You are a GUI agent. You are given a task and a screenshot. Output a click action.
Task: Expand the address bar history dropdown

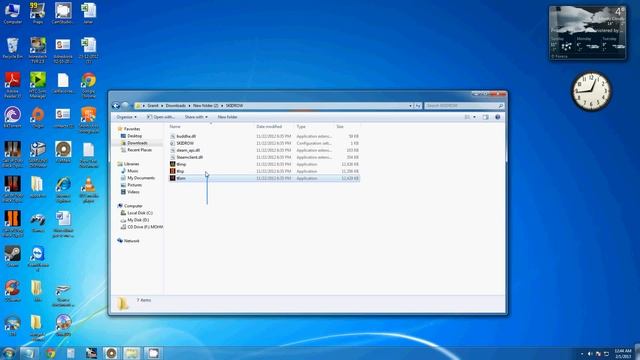[x=410, y=106]
